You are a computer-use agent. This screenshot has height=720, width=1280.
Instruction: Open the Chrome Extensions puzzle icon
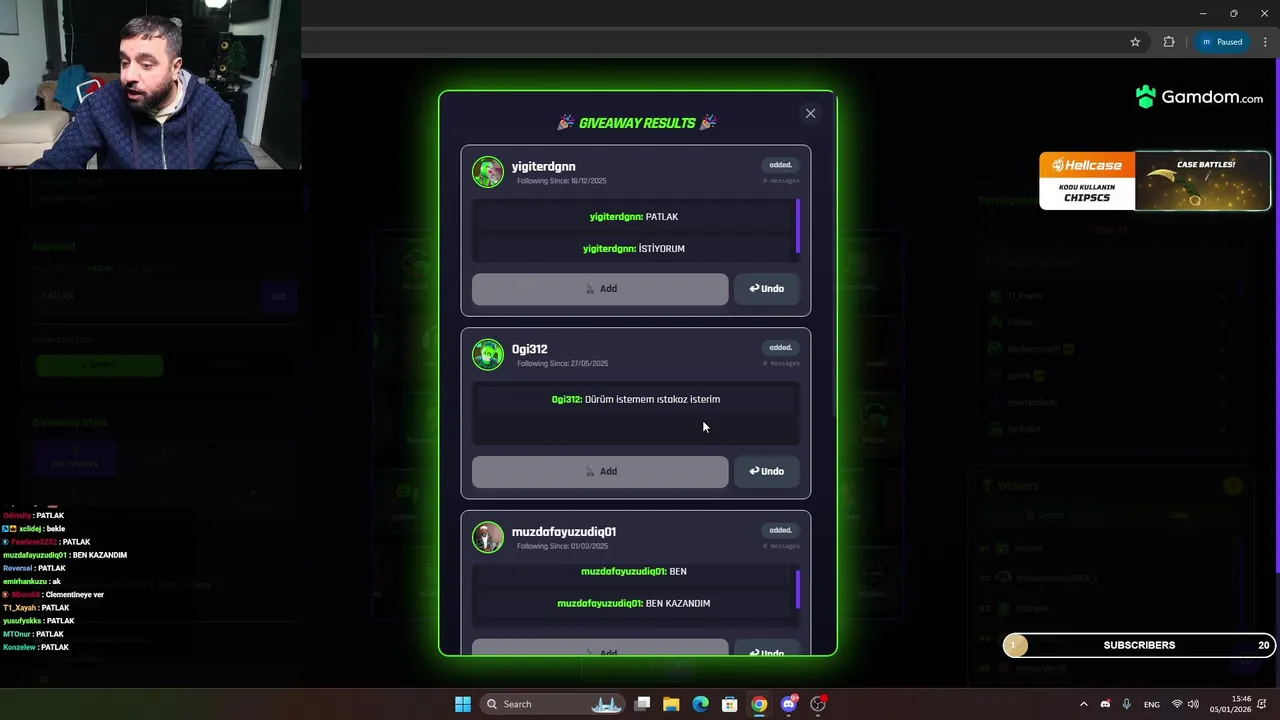point(1169,42)
